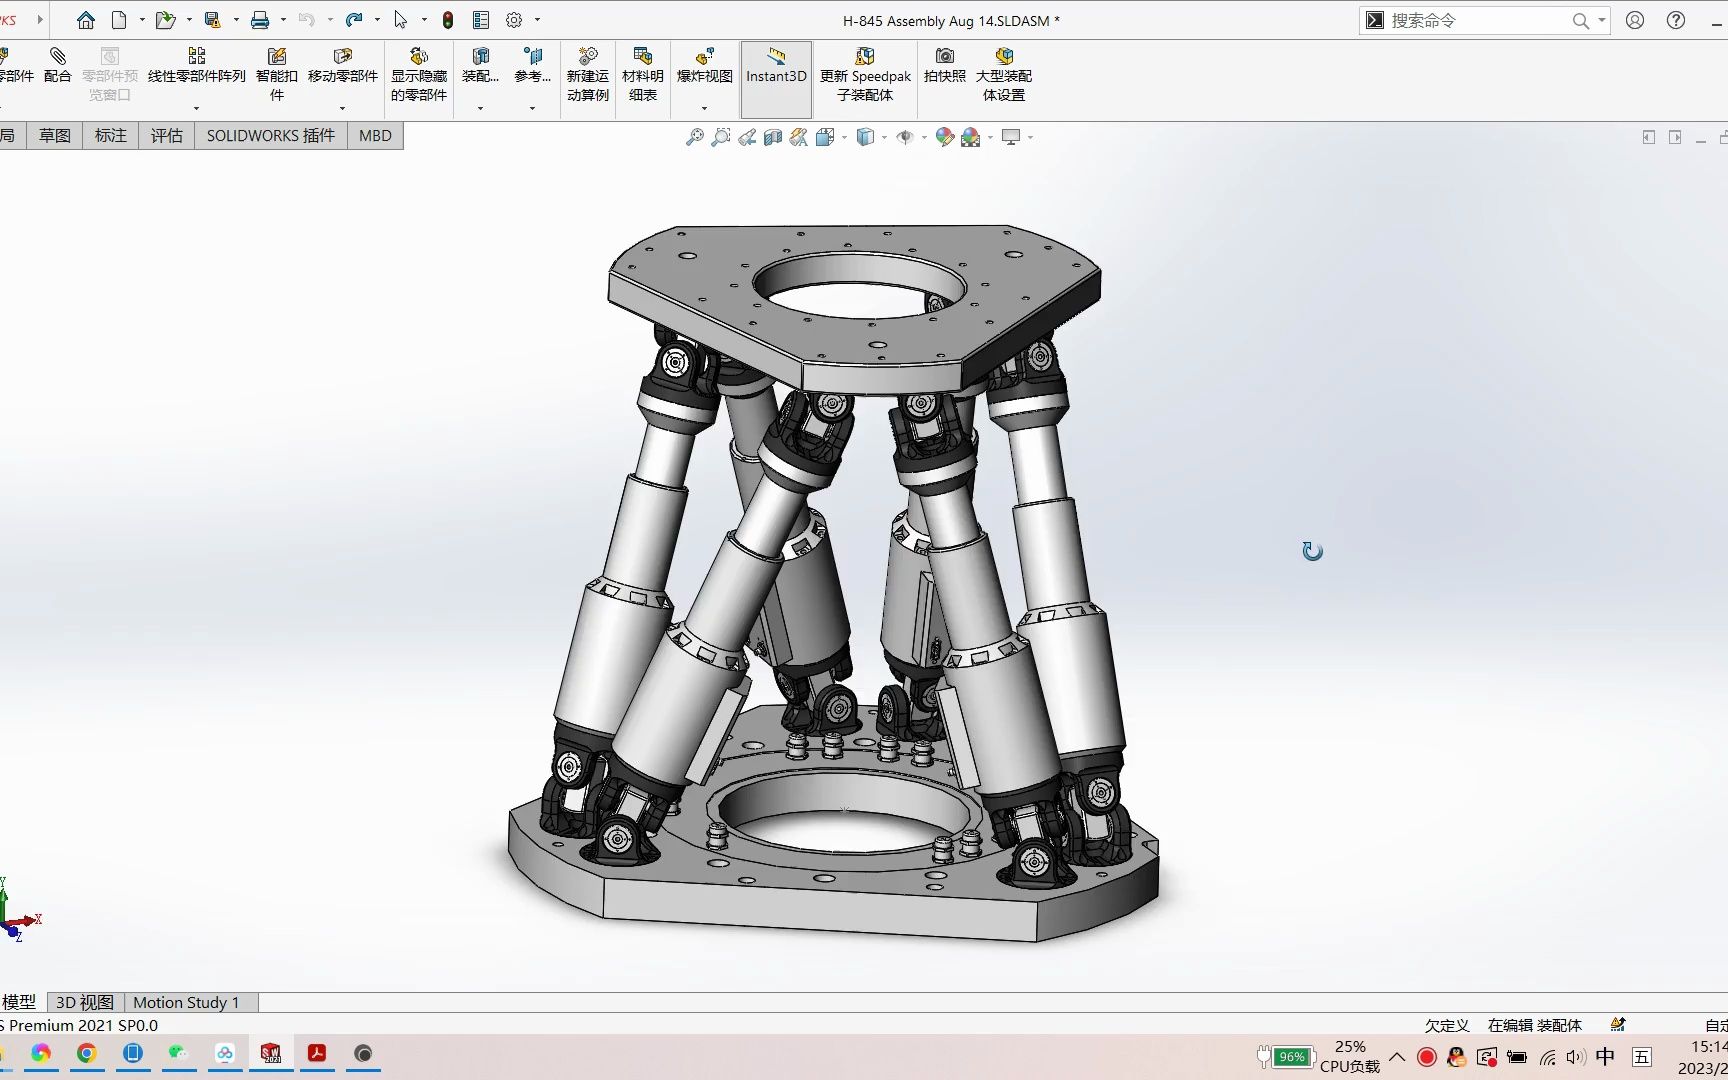Click the 编辑外观 appearance ball icon
The image size is (1728, 1080).
(x=943, y=137)
